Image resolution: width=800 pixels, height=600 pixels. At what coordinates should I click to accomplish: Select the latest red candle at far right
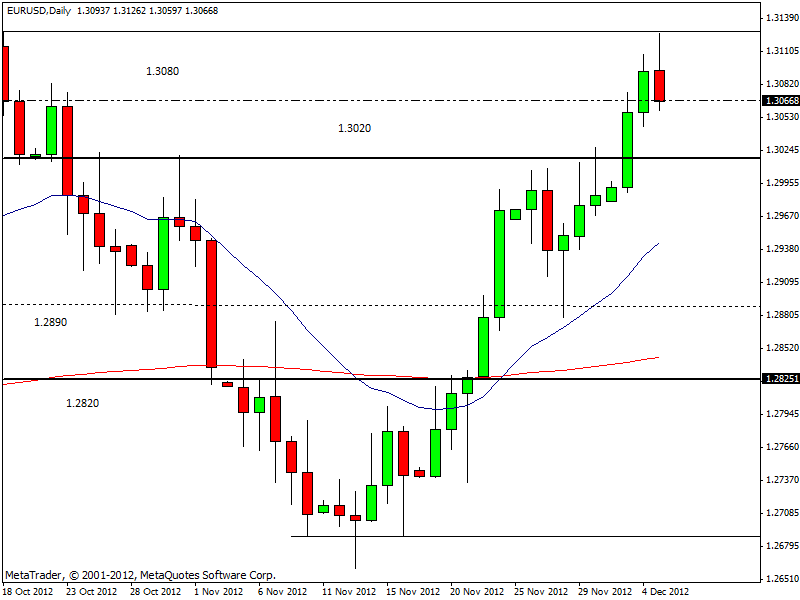click(x=660, y=86)
